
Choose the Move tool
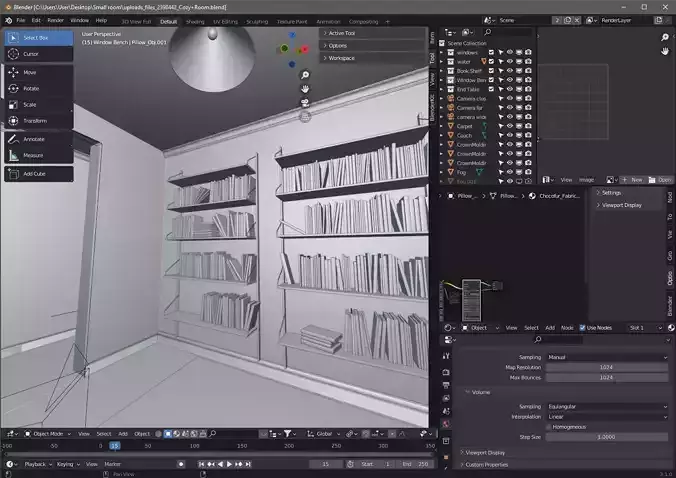click(39, 72)
